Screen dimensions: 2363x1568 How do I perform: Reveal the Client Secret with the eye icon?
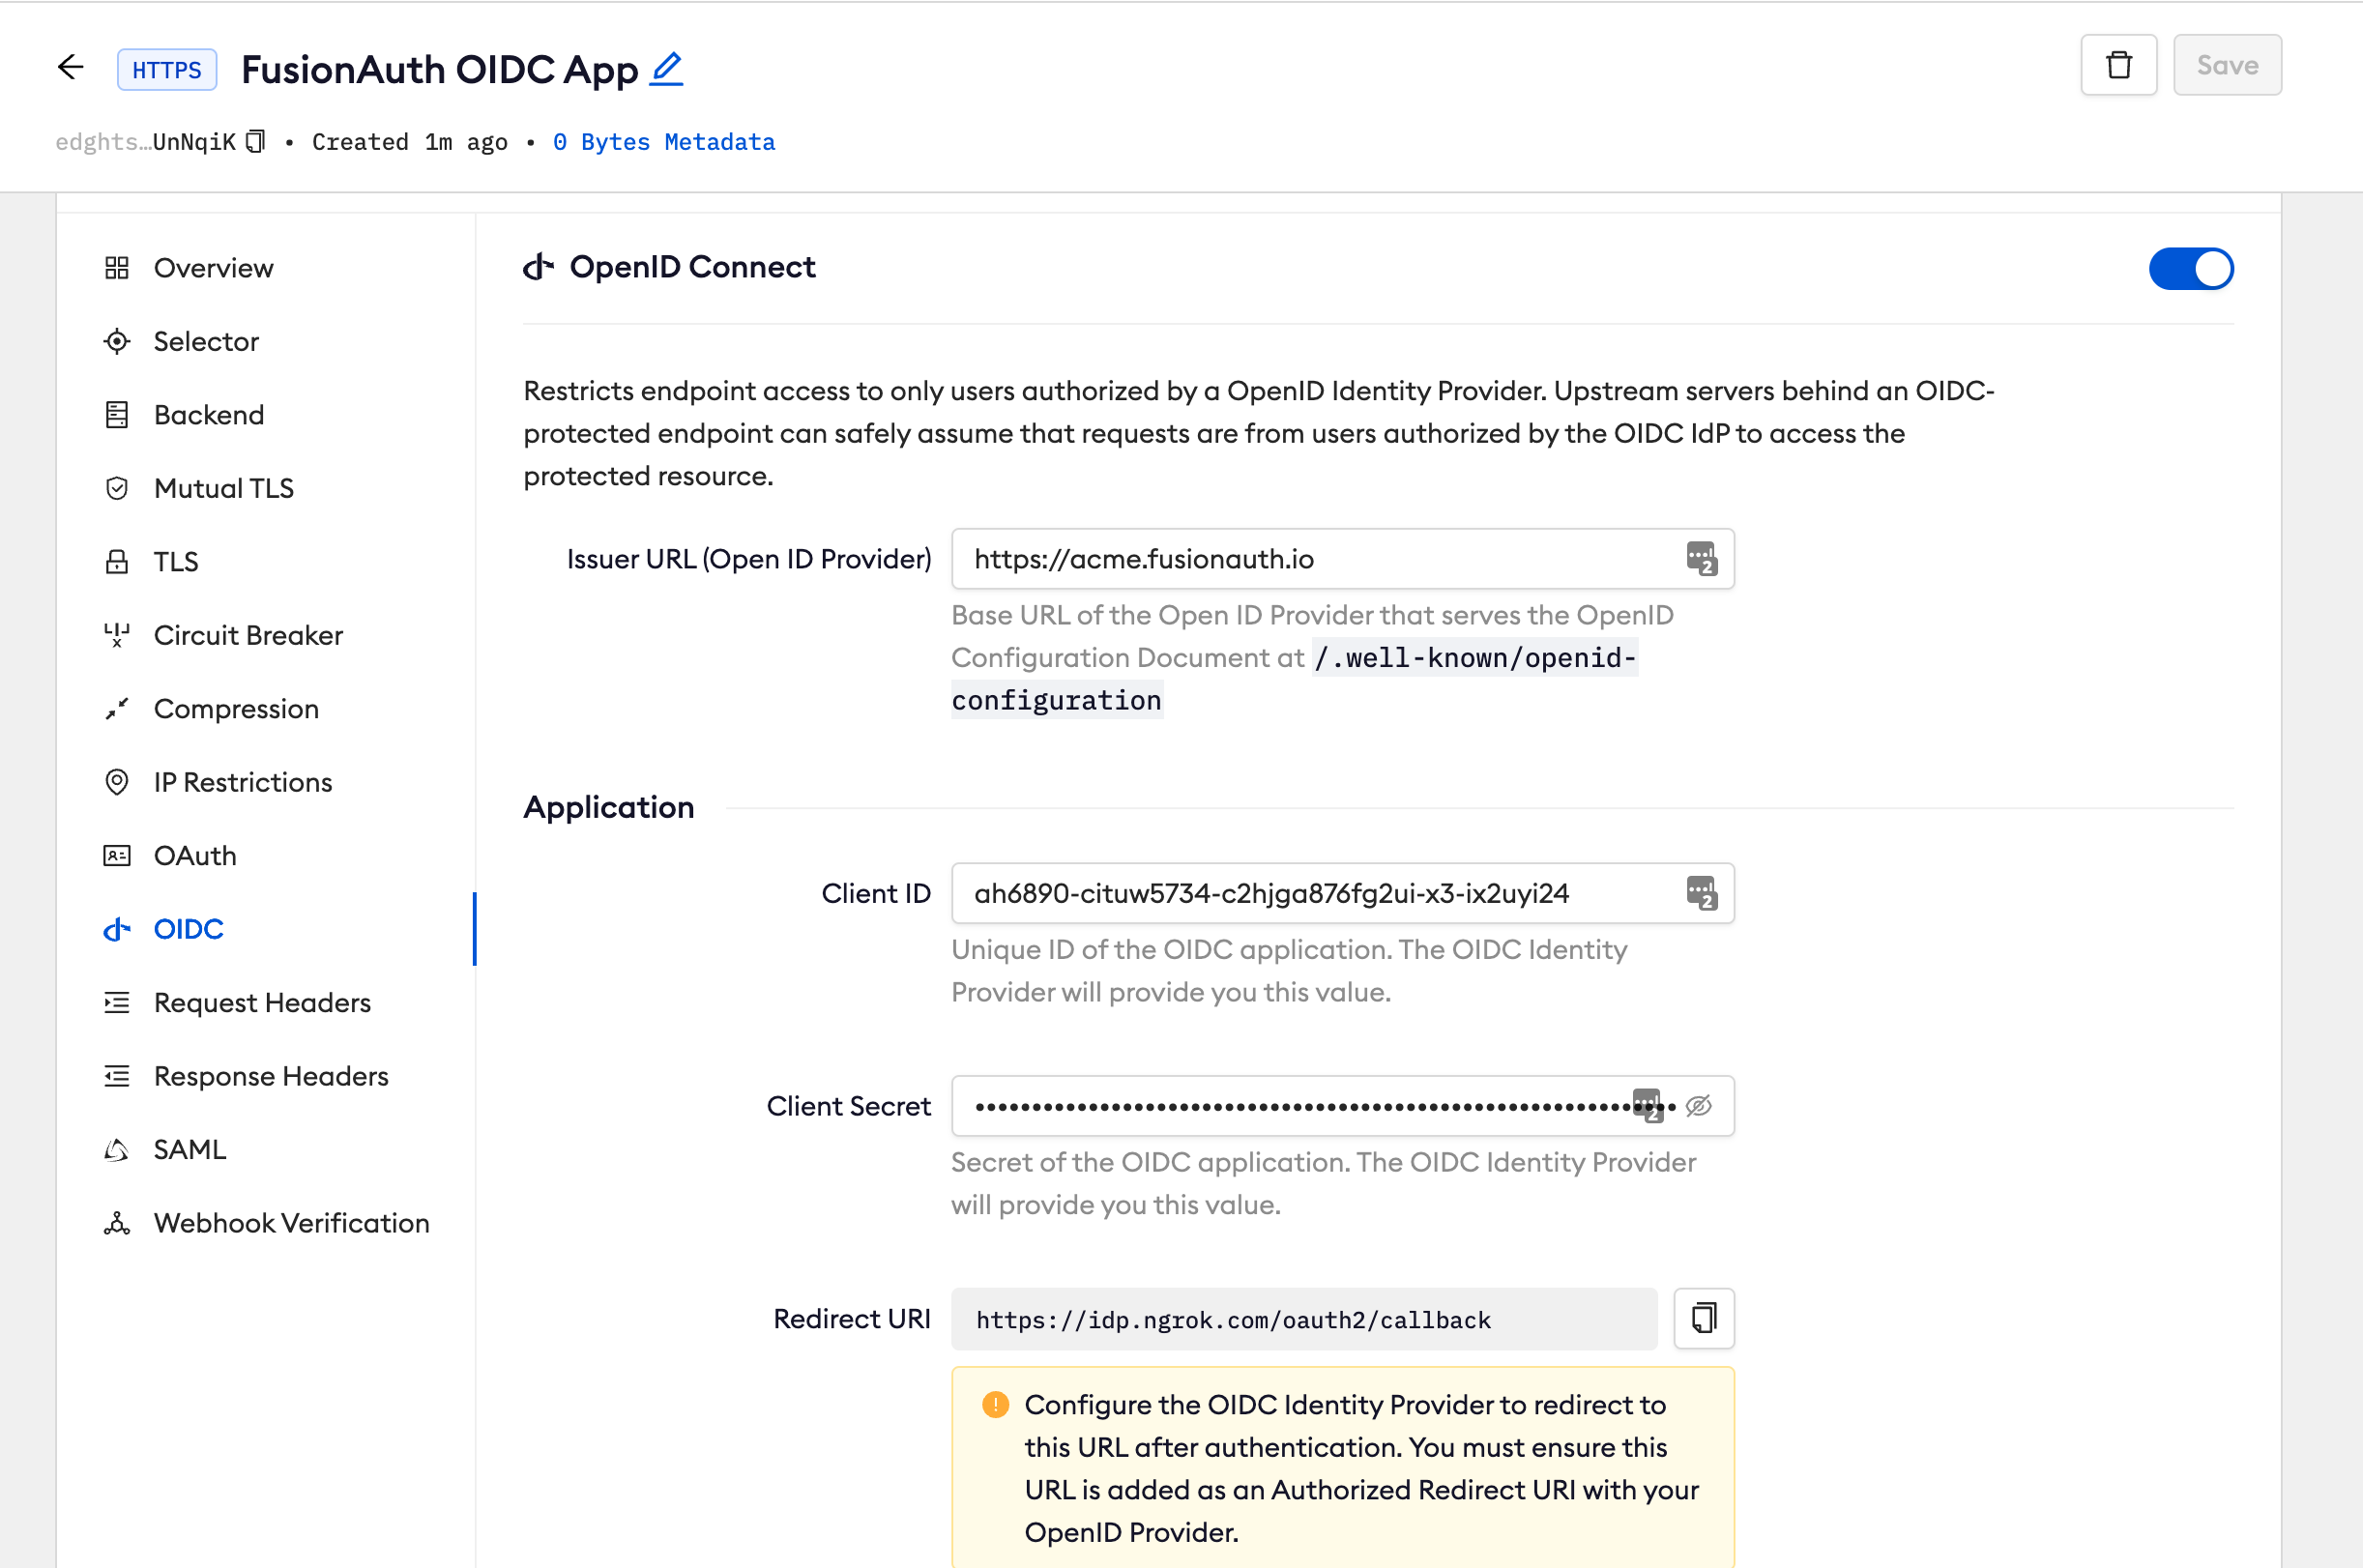pos(1699,1105)
